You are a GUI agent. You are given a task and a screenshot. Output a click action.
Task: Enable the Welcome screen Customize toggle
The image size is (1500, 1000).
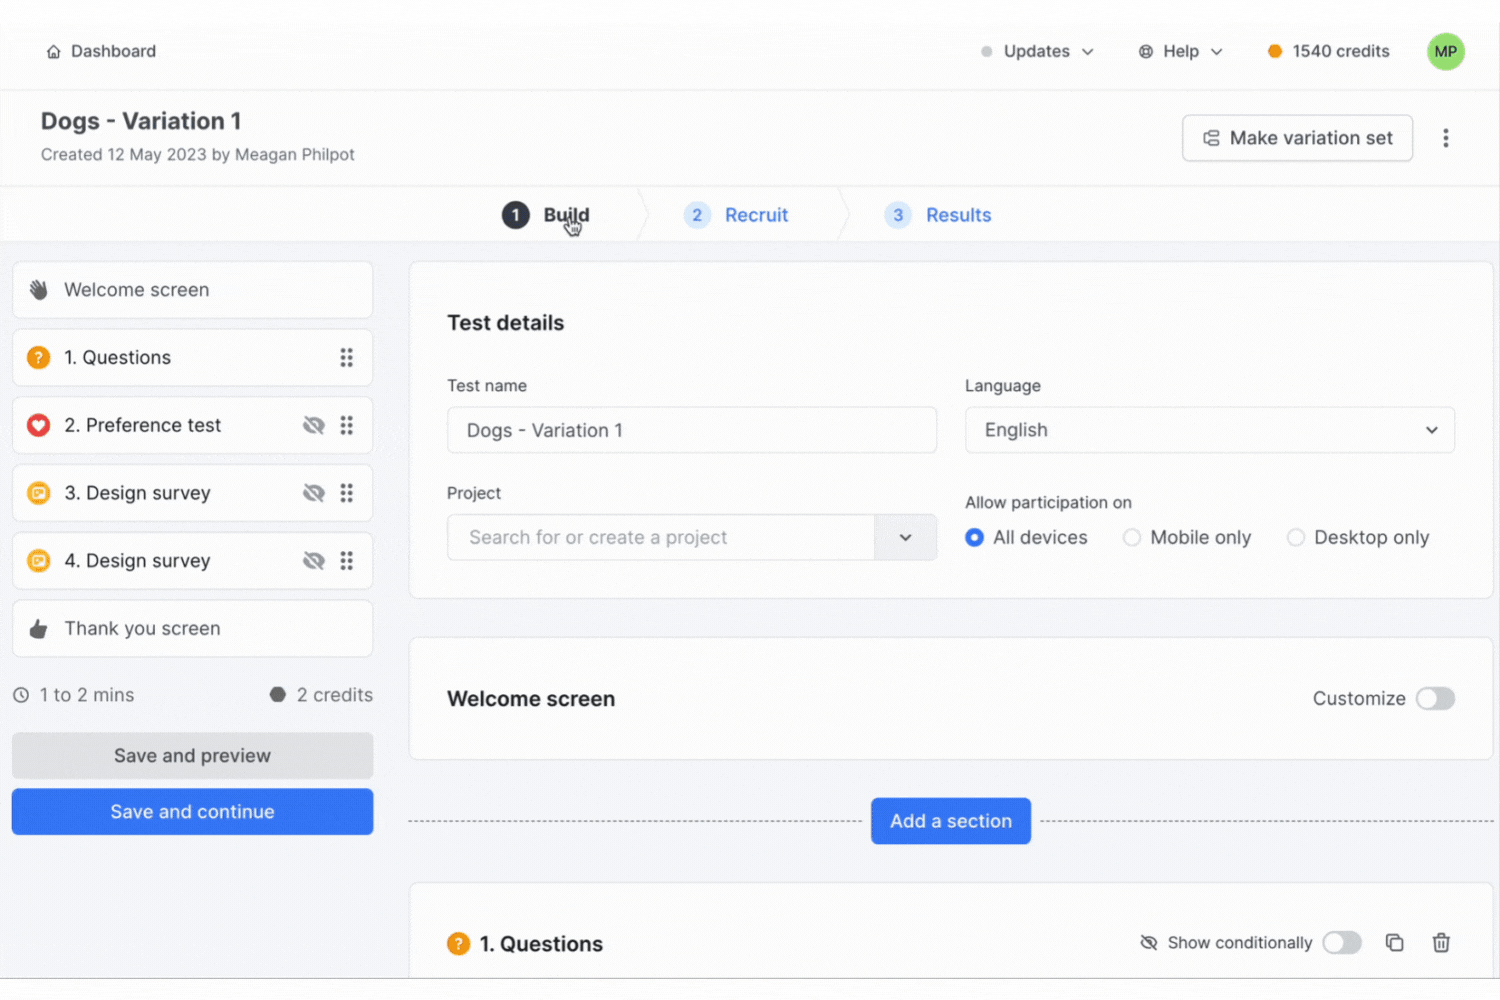click(1435, 699)
